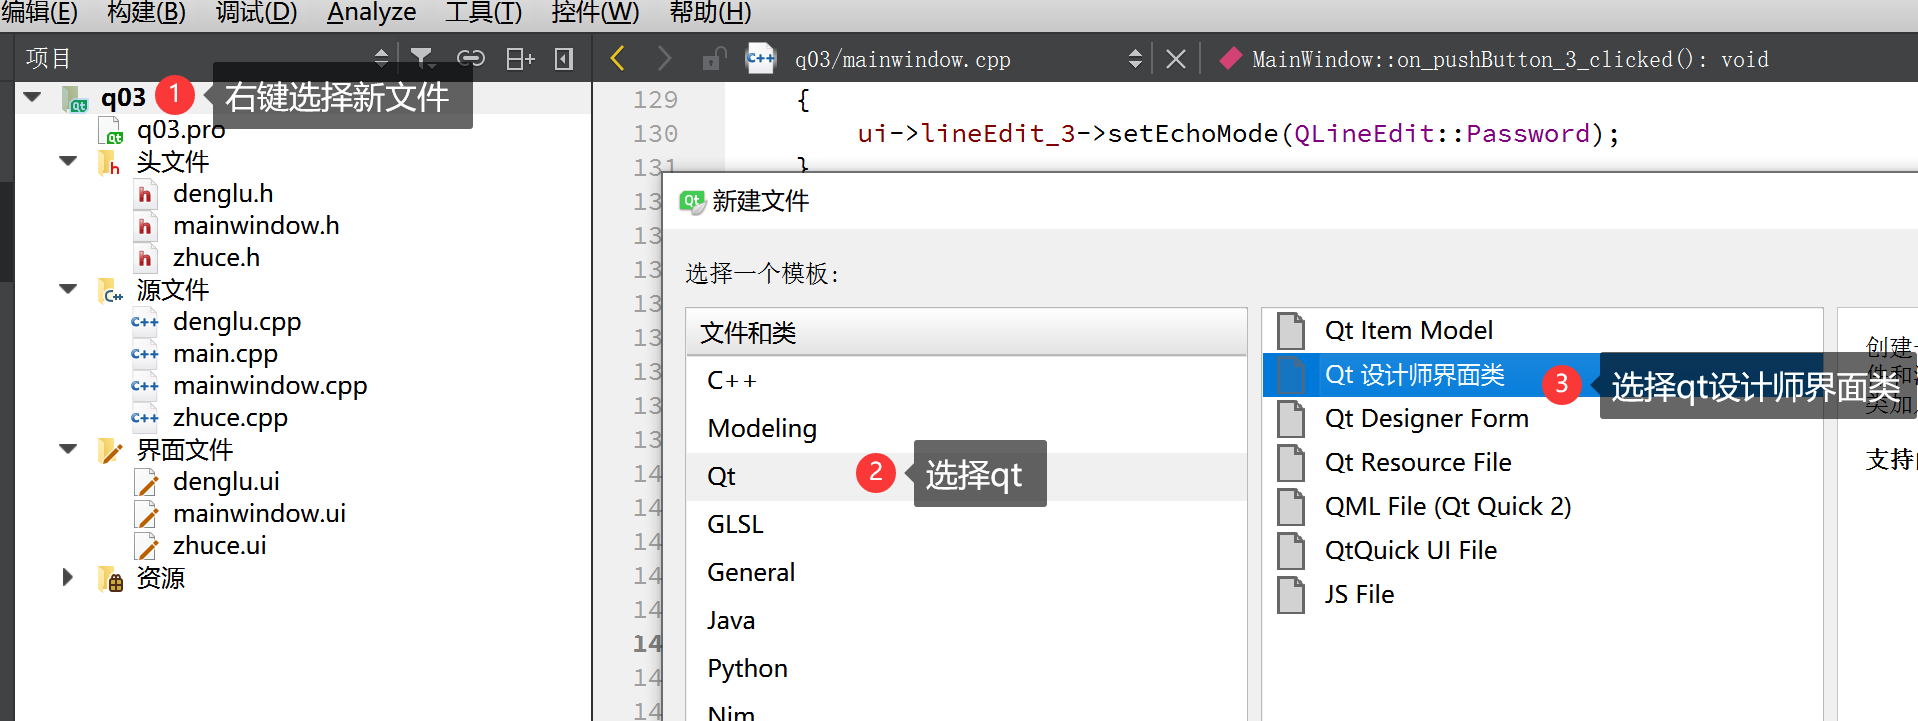The image size is (1918, 721).
Task: Click the 文件和类 category header
Action: coord(966,332)
